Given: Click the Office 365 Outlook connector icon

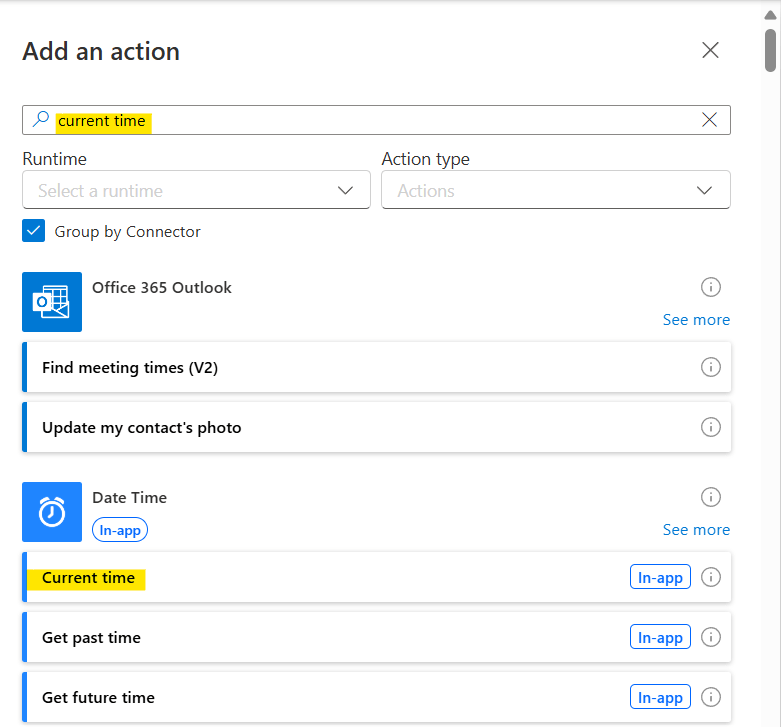Looking at the screenshot, I should pos(52,301).
